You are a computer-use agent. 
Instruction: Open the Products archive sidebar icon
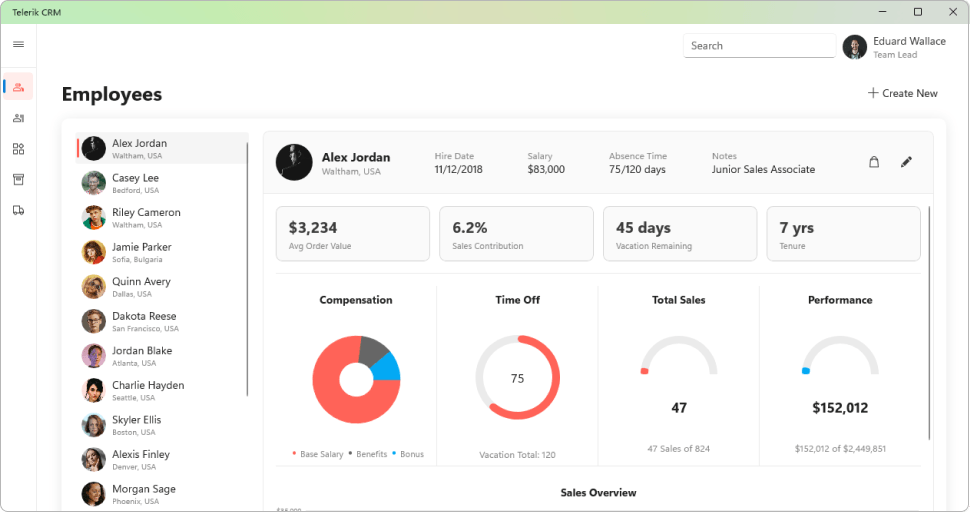click(x=19, y=180)
